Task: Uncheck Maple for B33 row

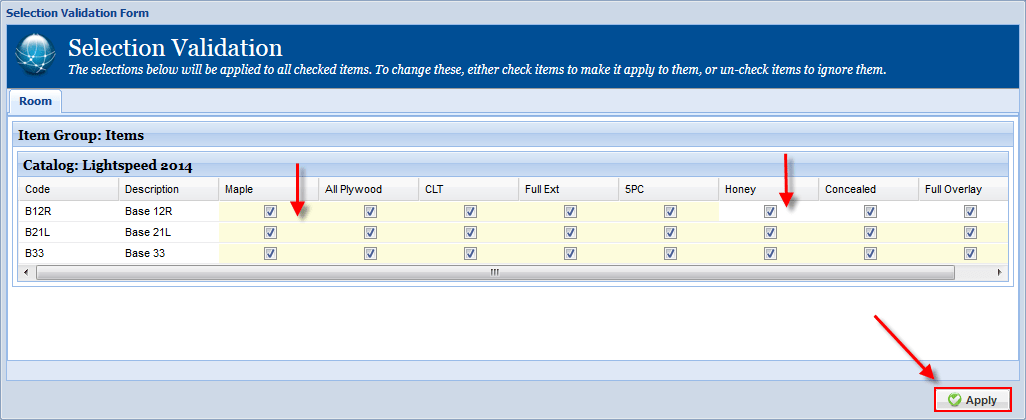Action: pyautogui.click(x=271, y=253)
